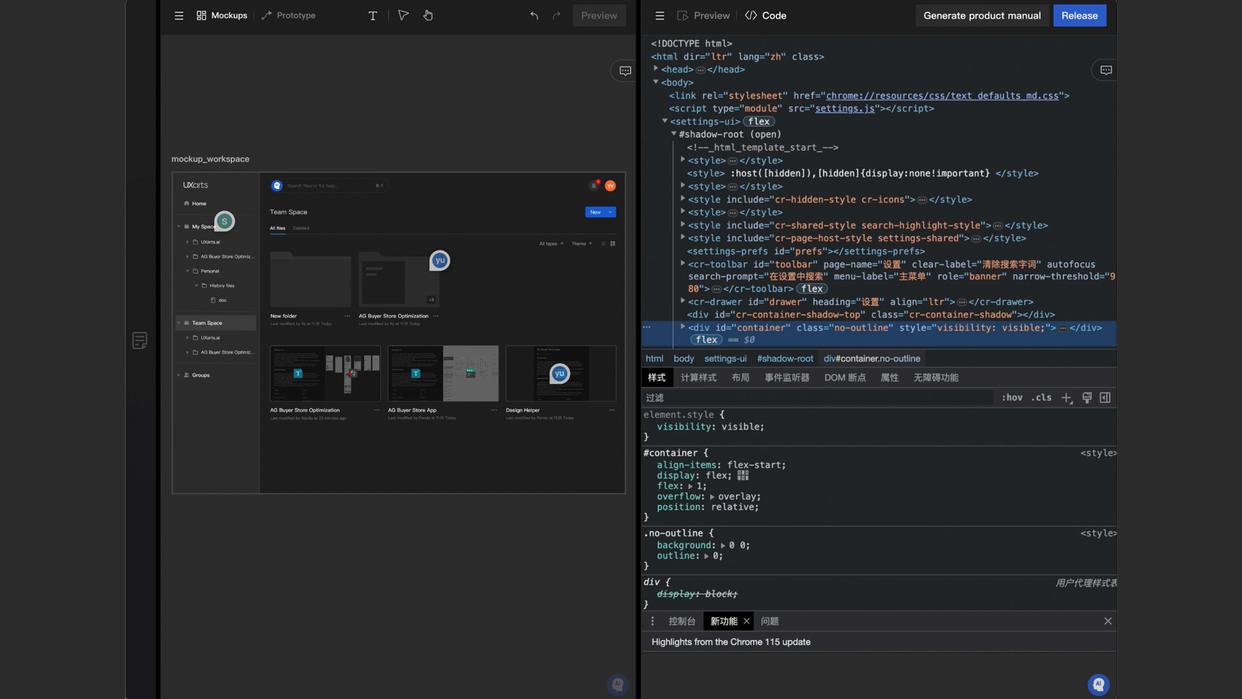
Task: Expand the head element node
Action: click(x=656, y=69)
